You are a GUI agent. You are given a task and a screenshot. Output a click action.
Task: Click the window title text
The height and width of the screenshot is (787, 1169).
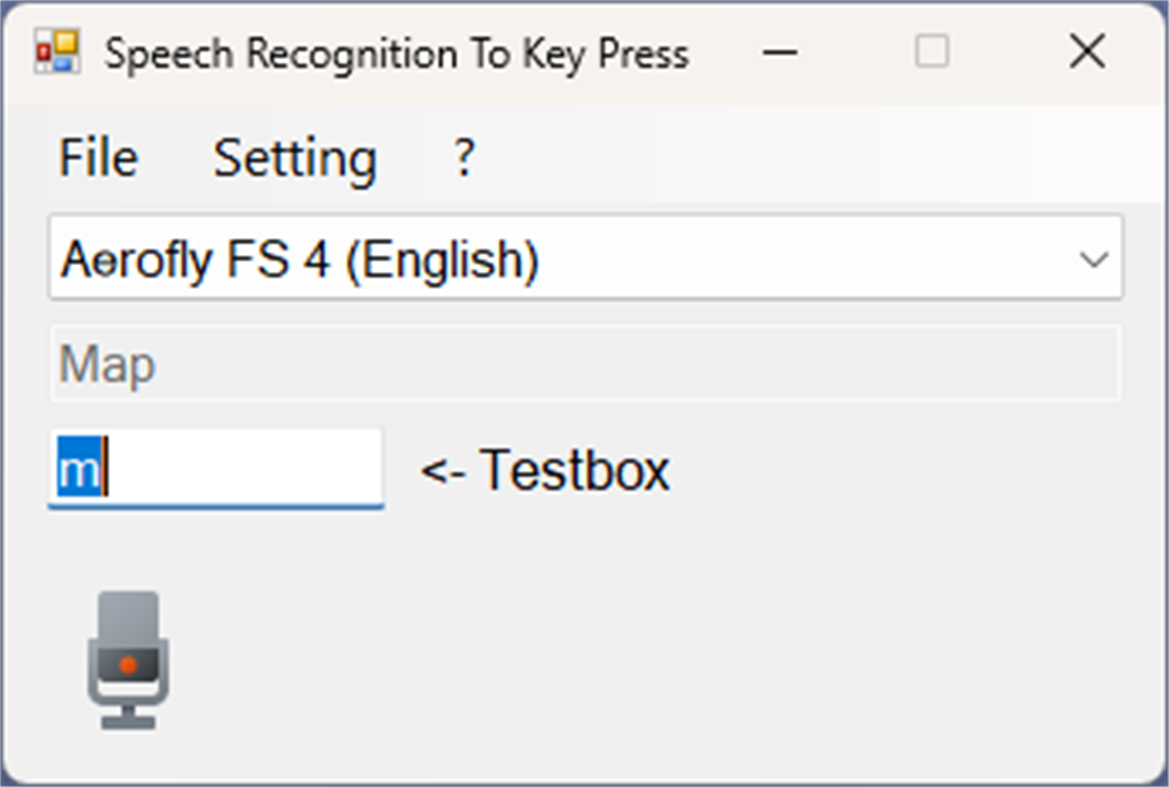click(397, 54)
